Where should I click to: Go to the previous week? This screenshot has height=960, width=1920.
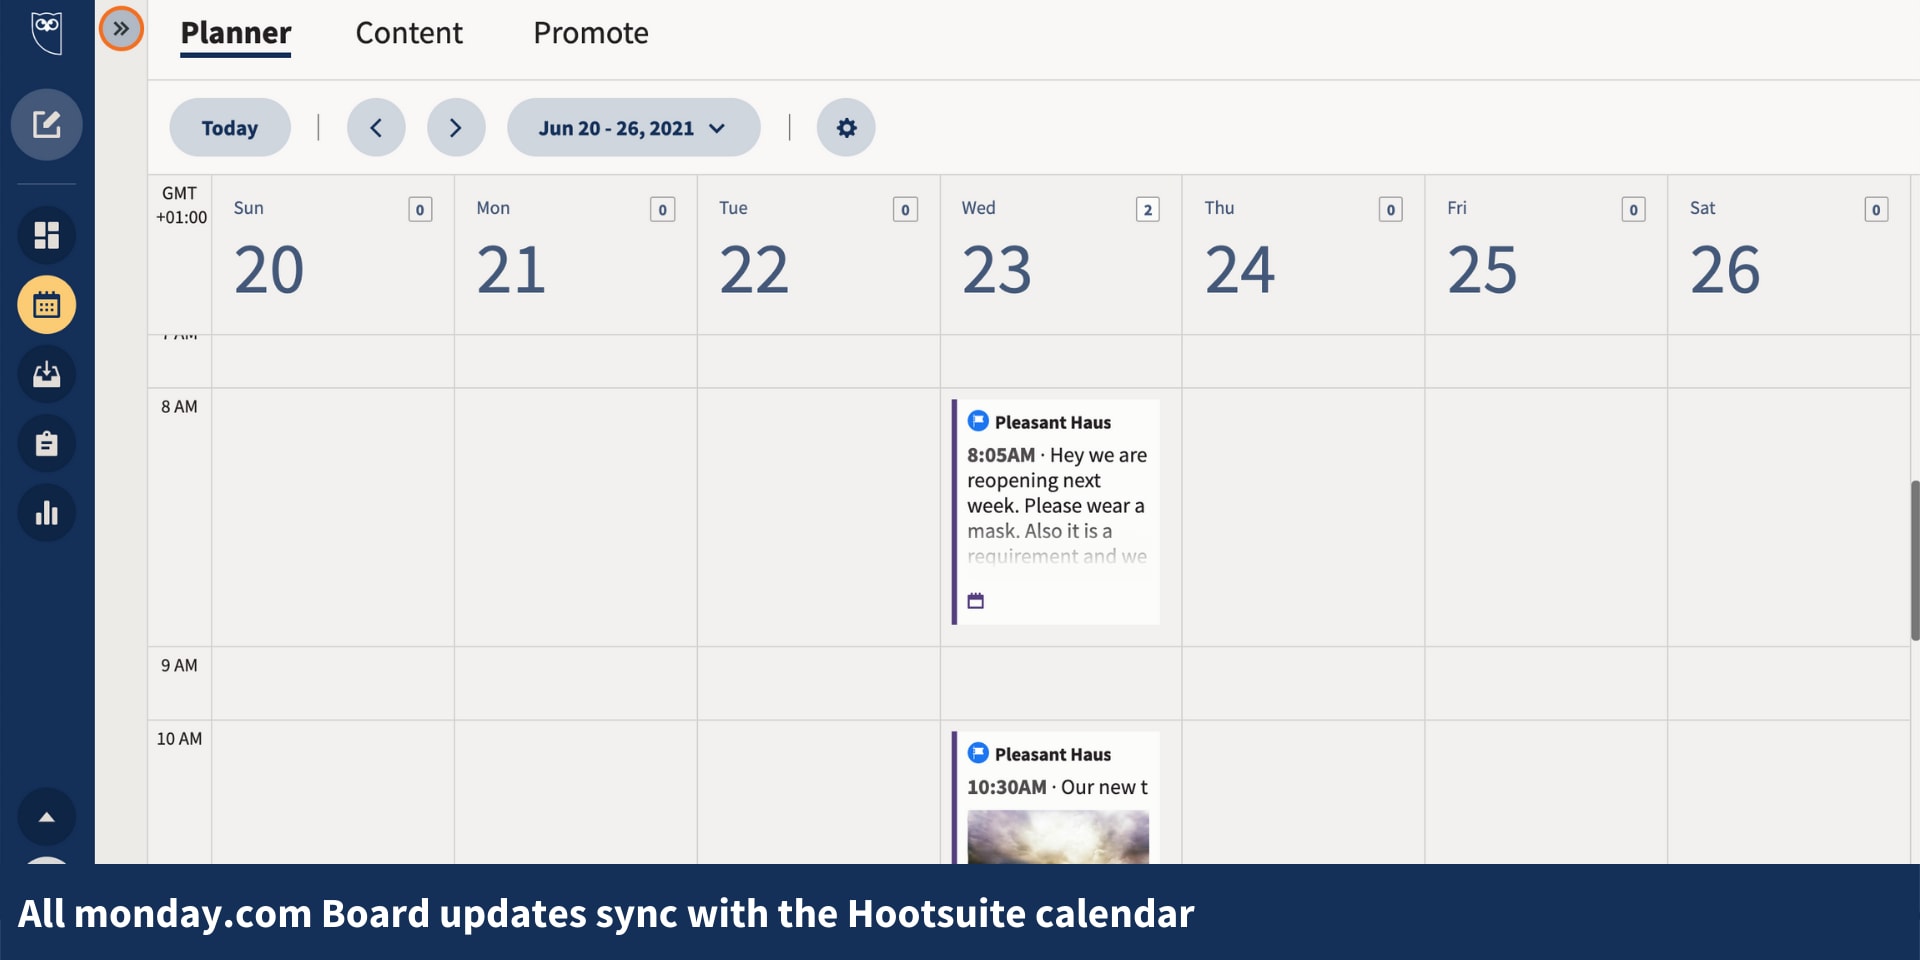tap(376, 128)
